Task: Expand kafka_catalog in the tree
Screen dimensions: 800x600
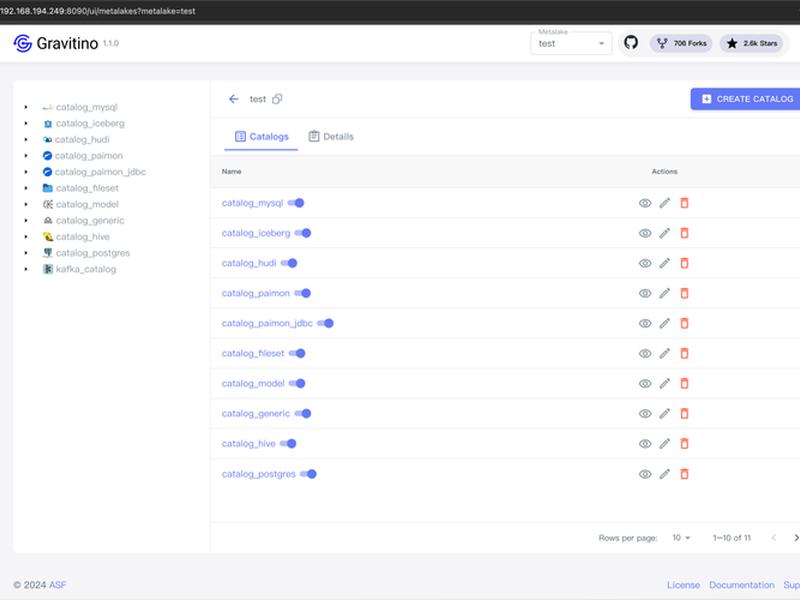Action: pyautogui.click(x=26, y=269)
